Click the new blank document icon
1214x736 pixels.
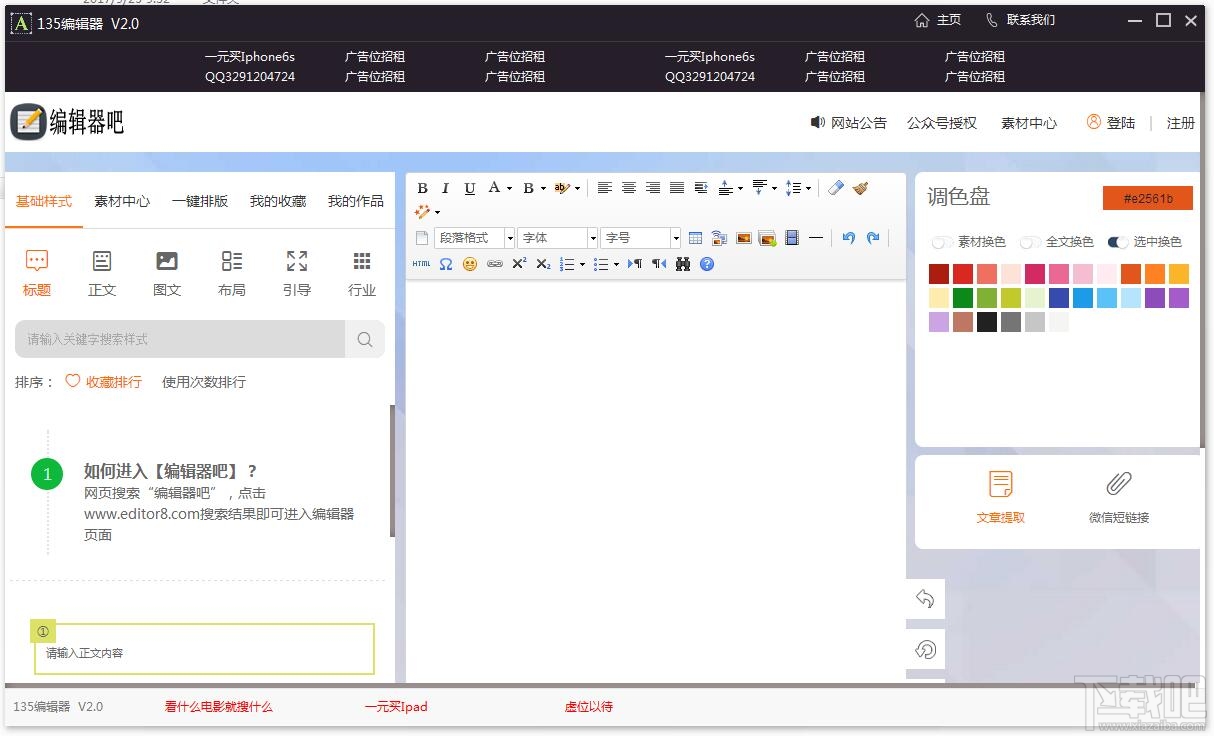(x=421, y=238)
